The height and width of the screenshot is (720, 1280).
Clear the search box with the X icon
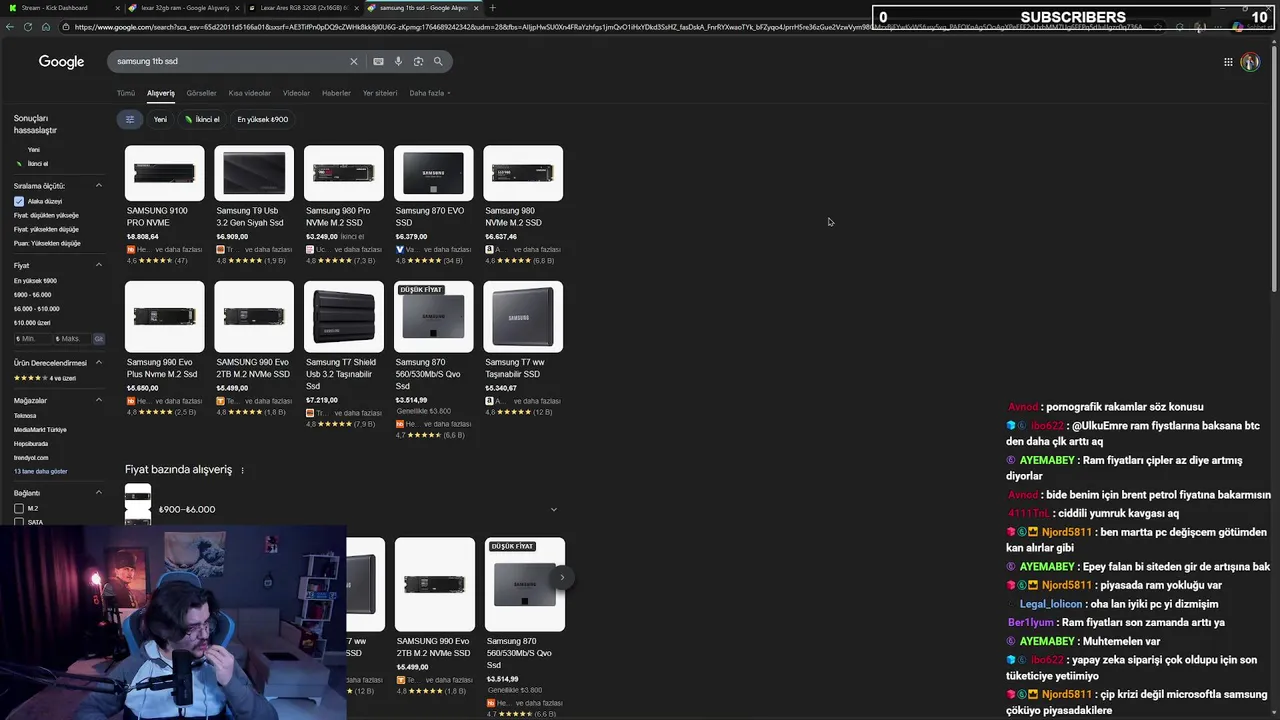click(x=353, y=61)
